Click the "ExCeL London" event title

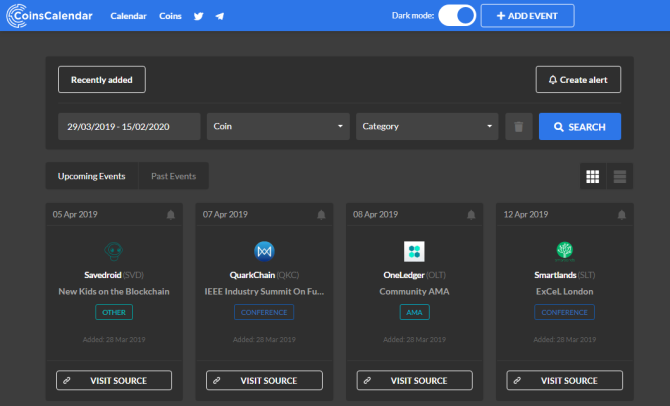point(564,291)
